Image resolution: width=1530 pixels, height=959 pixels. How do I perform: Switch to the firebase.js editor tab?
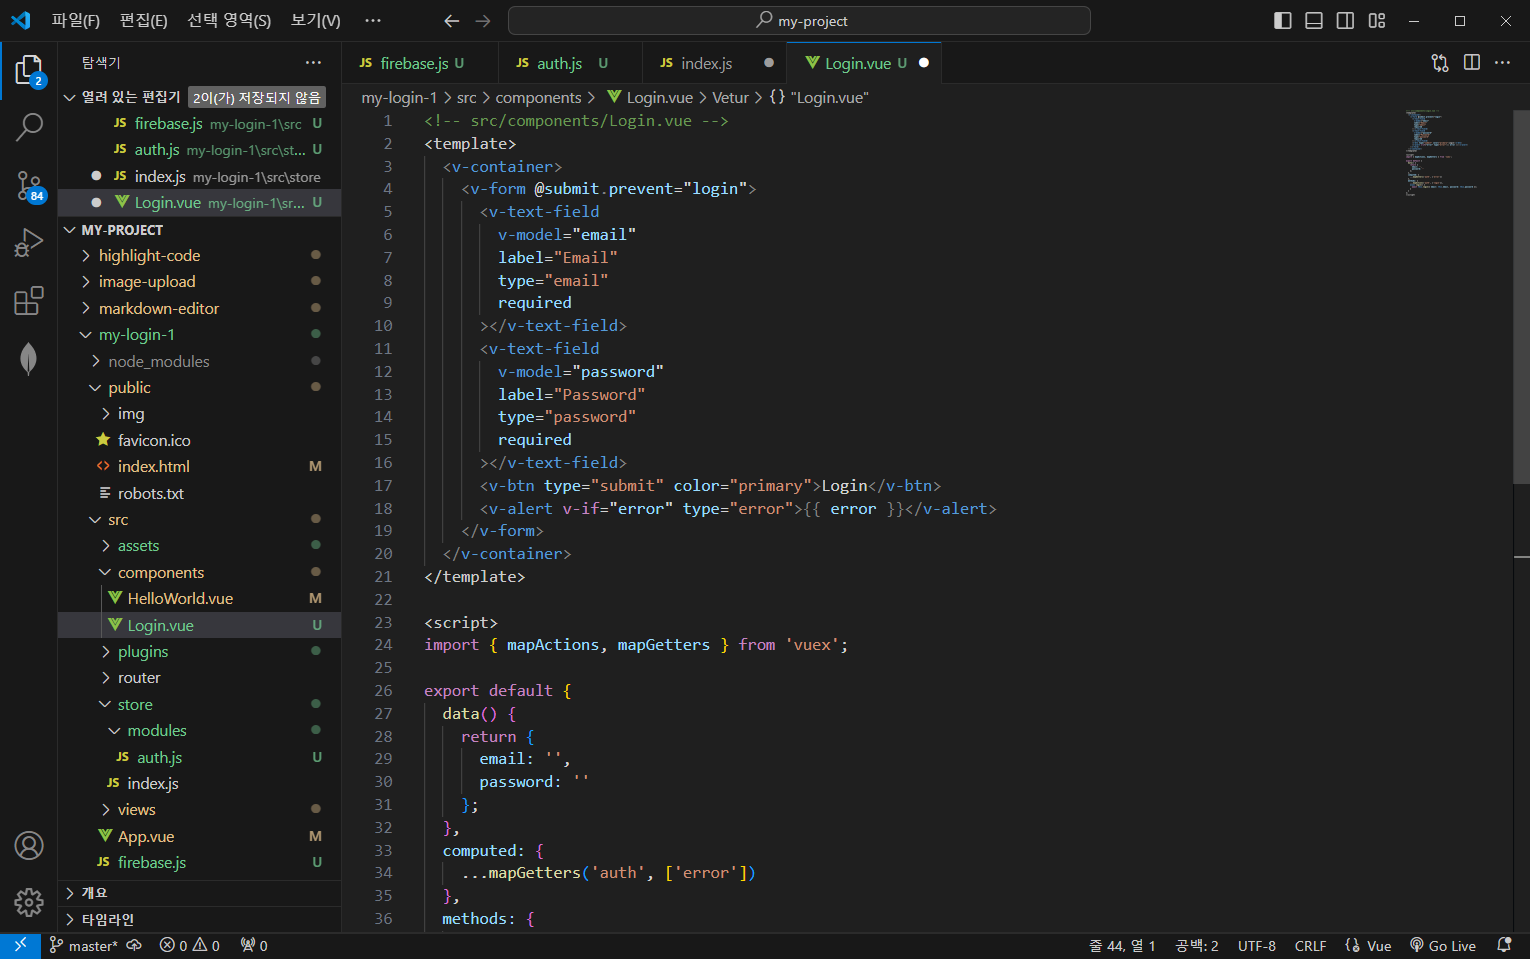pyautogui.click(x=420, y=63)
